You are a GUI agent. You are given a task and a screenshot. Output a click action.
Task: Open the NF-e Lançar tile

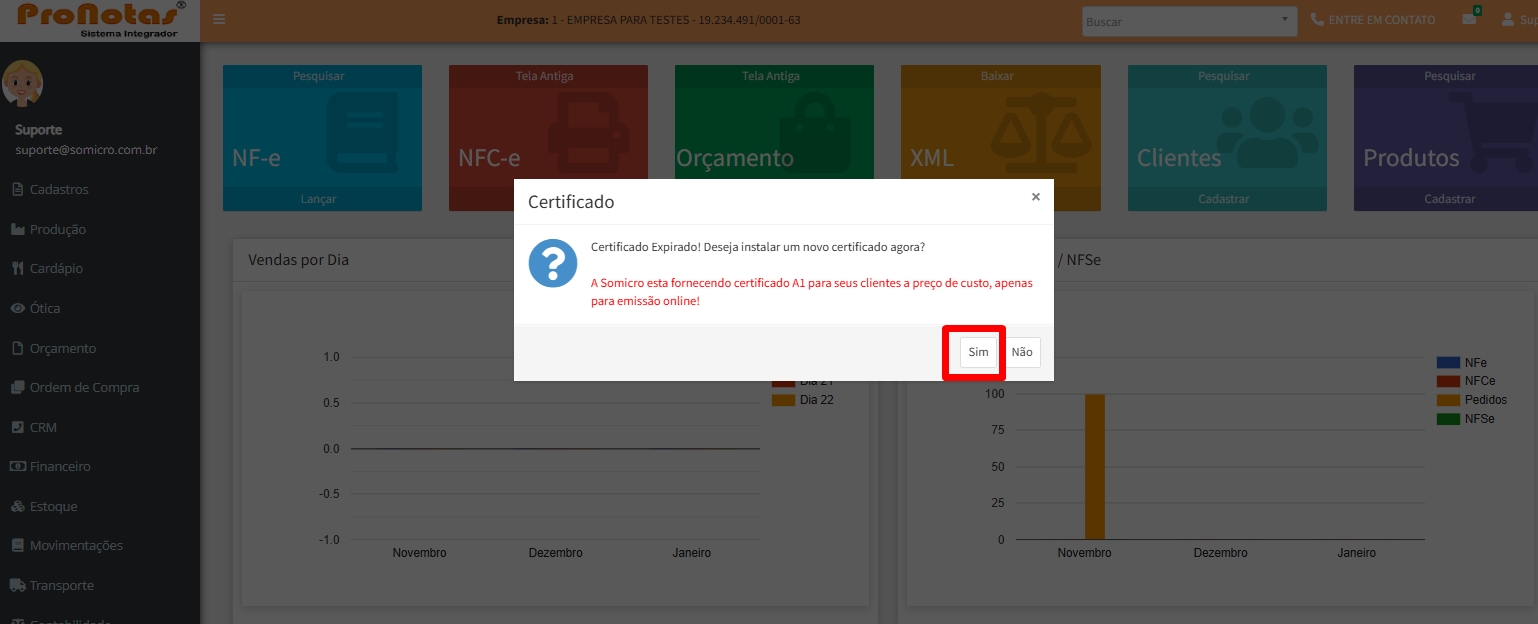tap(321, 199)
